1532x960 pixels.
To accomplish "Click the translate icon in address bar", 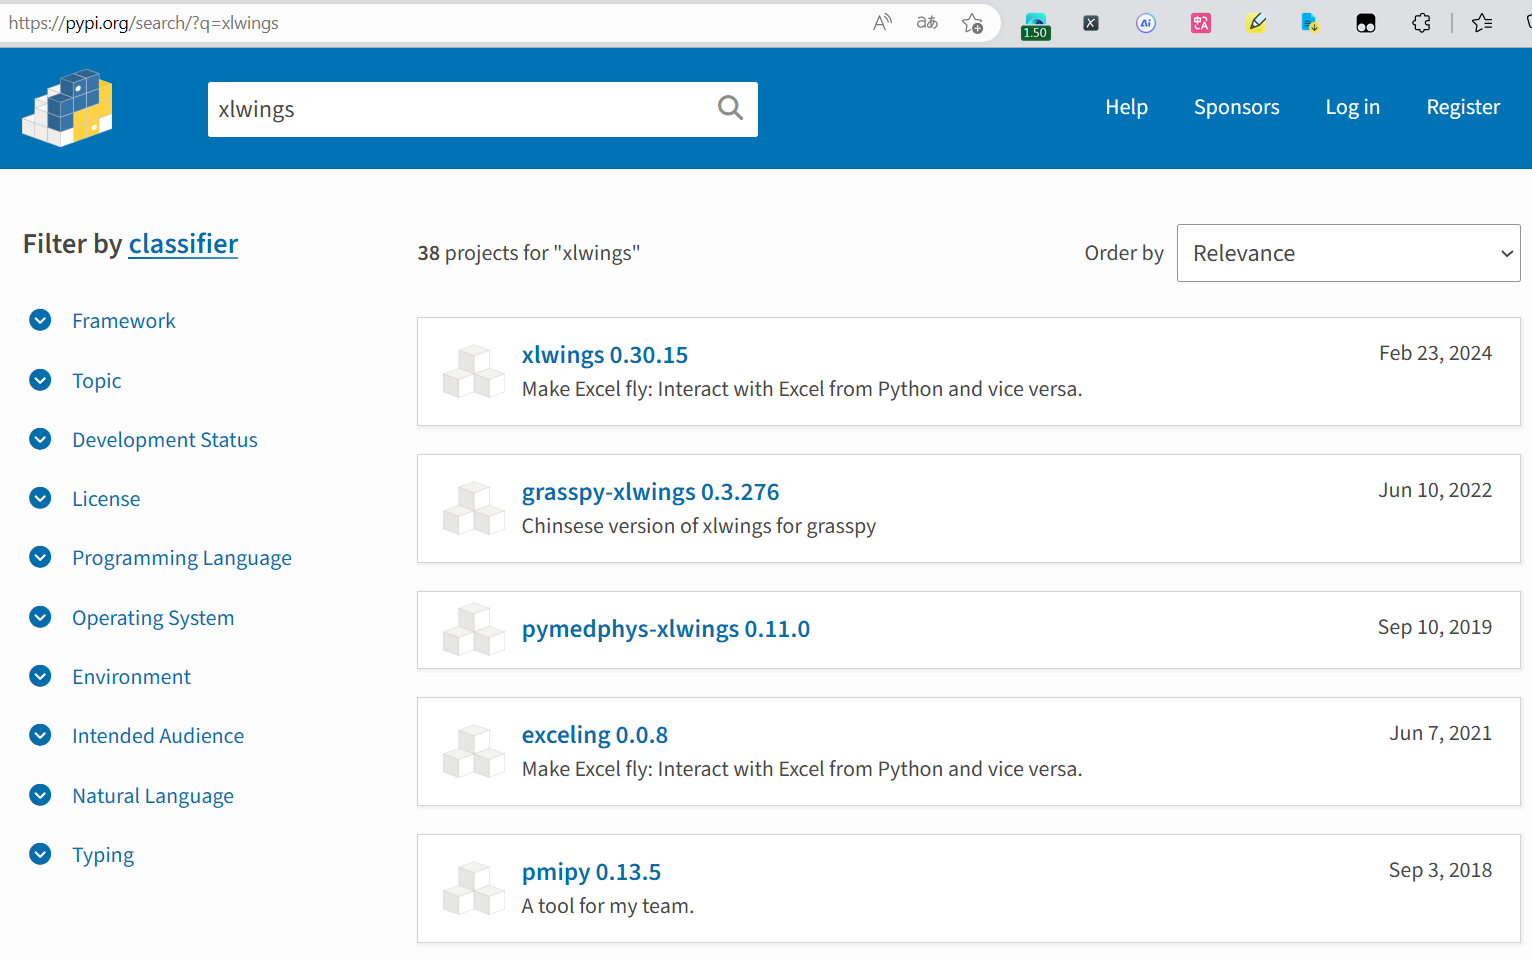I will tap(927, 23).
